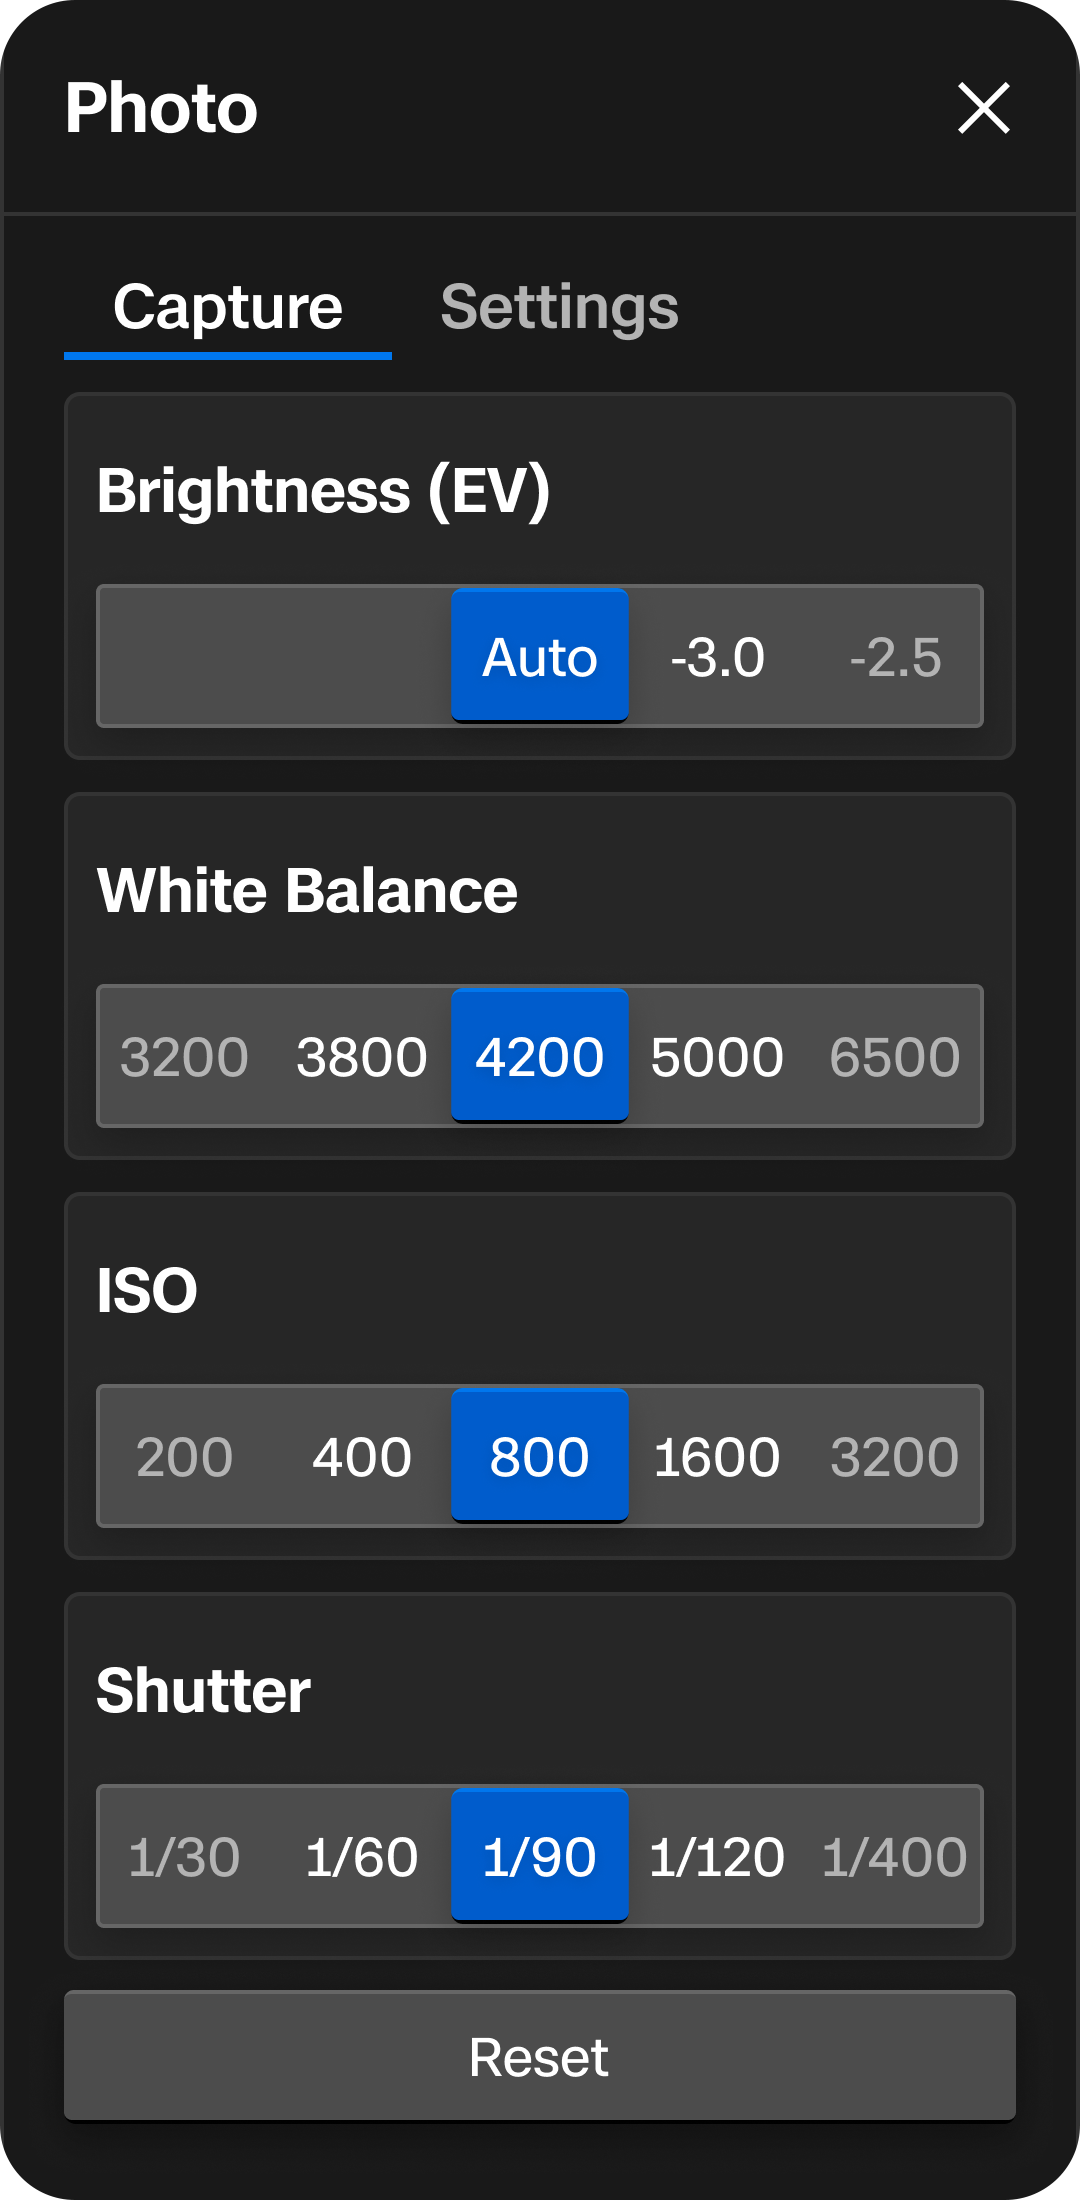
Task: Choose shutter speed 1/120
Action: 717,1857
